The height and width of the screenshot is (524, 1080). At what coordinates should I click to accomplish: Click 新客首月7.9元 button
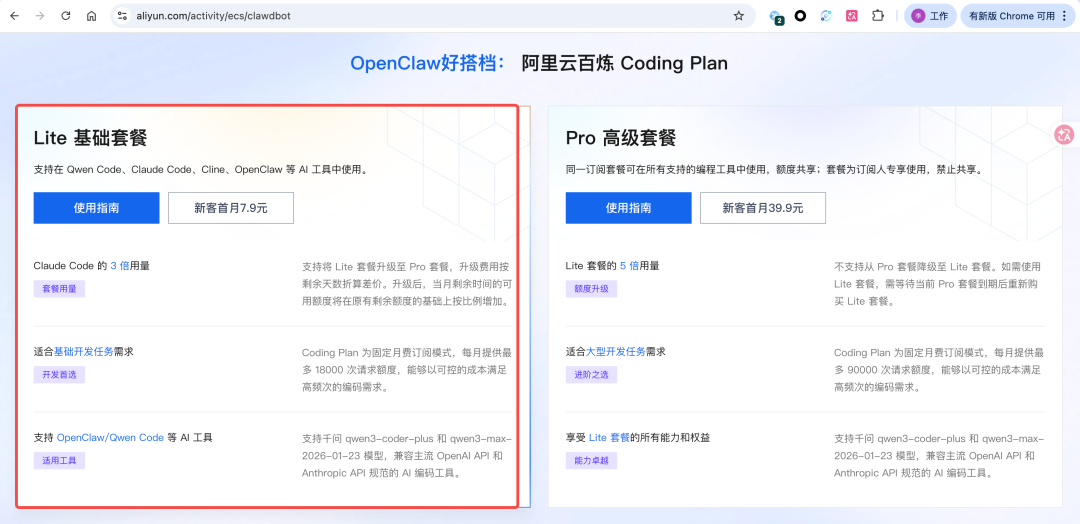click(231, 208)
